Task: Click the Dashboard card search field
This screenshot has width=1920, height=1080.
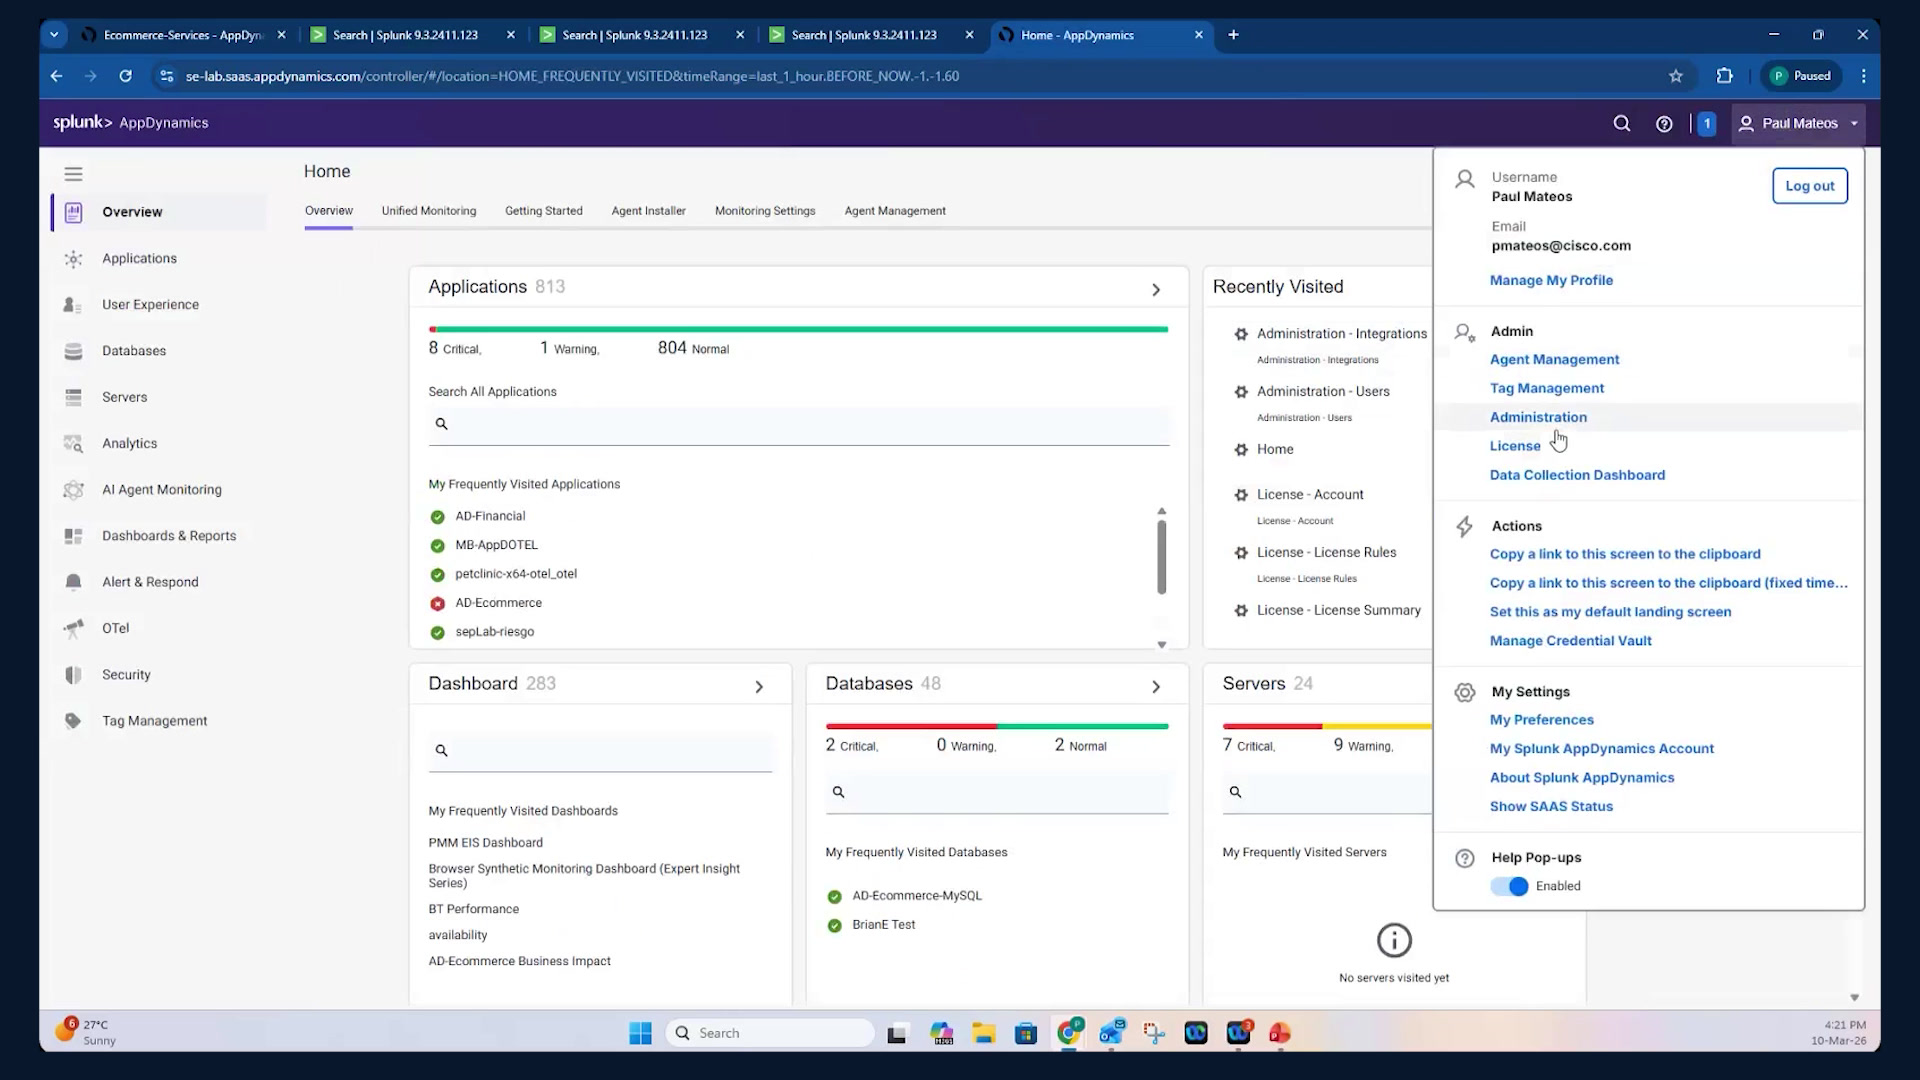Action: point(601,751)
